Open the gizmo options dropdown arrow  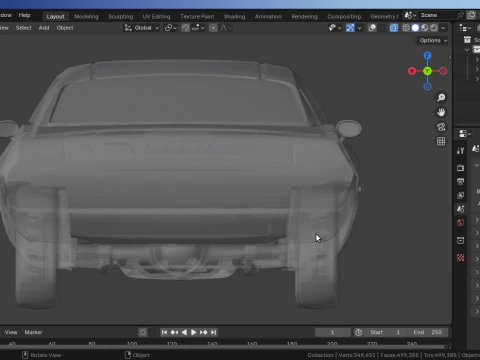coord(359,28)
